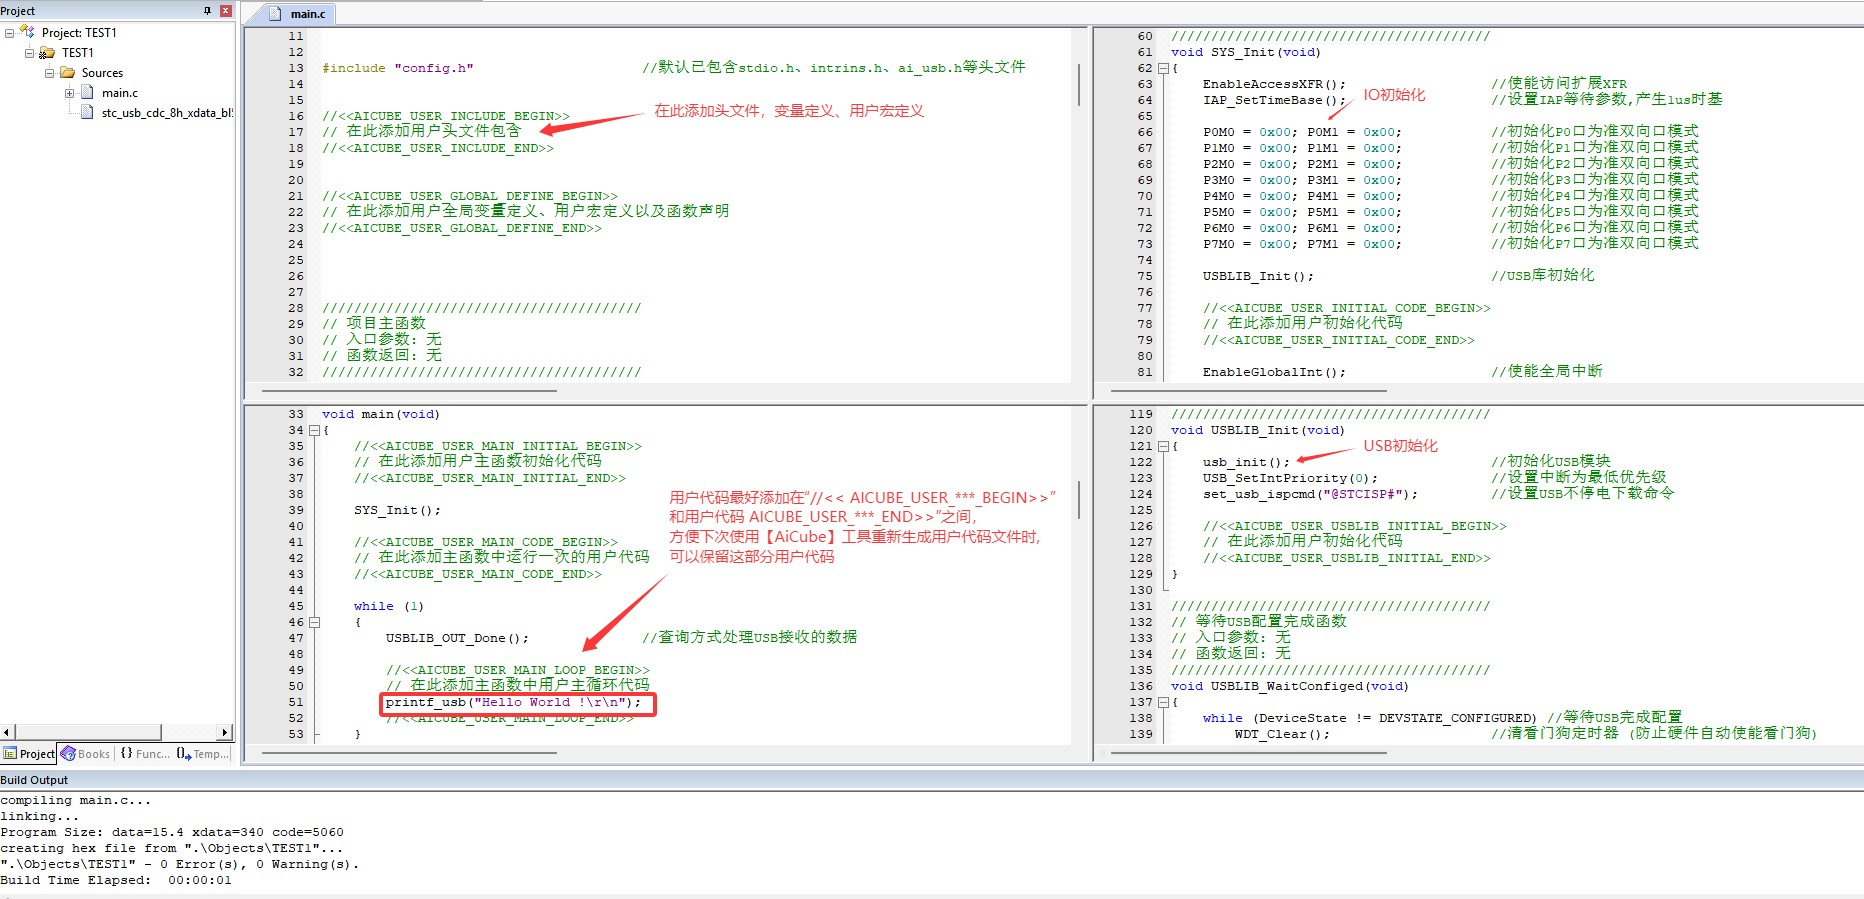1864x899 pixels.
Task: Select the Project: TEST1 root node
Action: [78, 33]
